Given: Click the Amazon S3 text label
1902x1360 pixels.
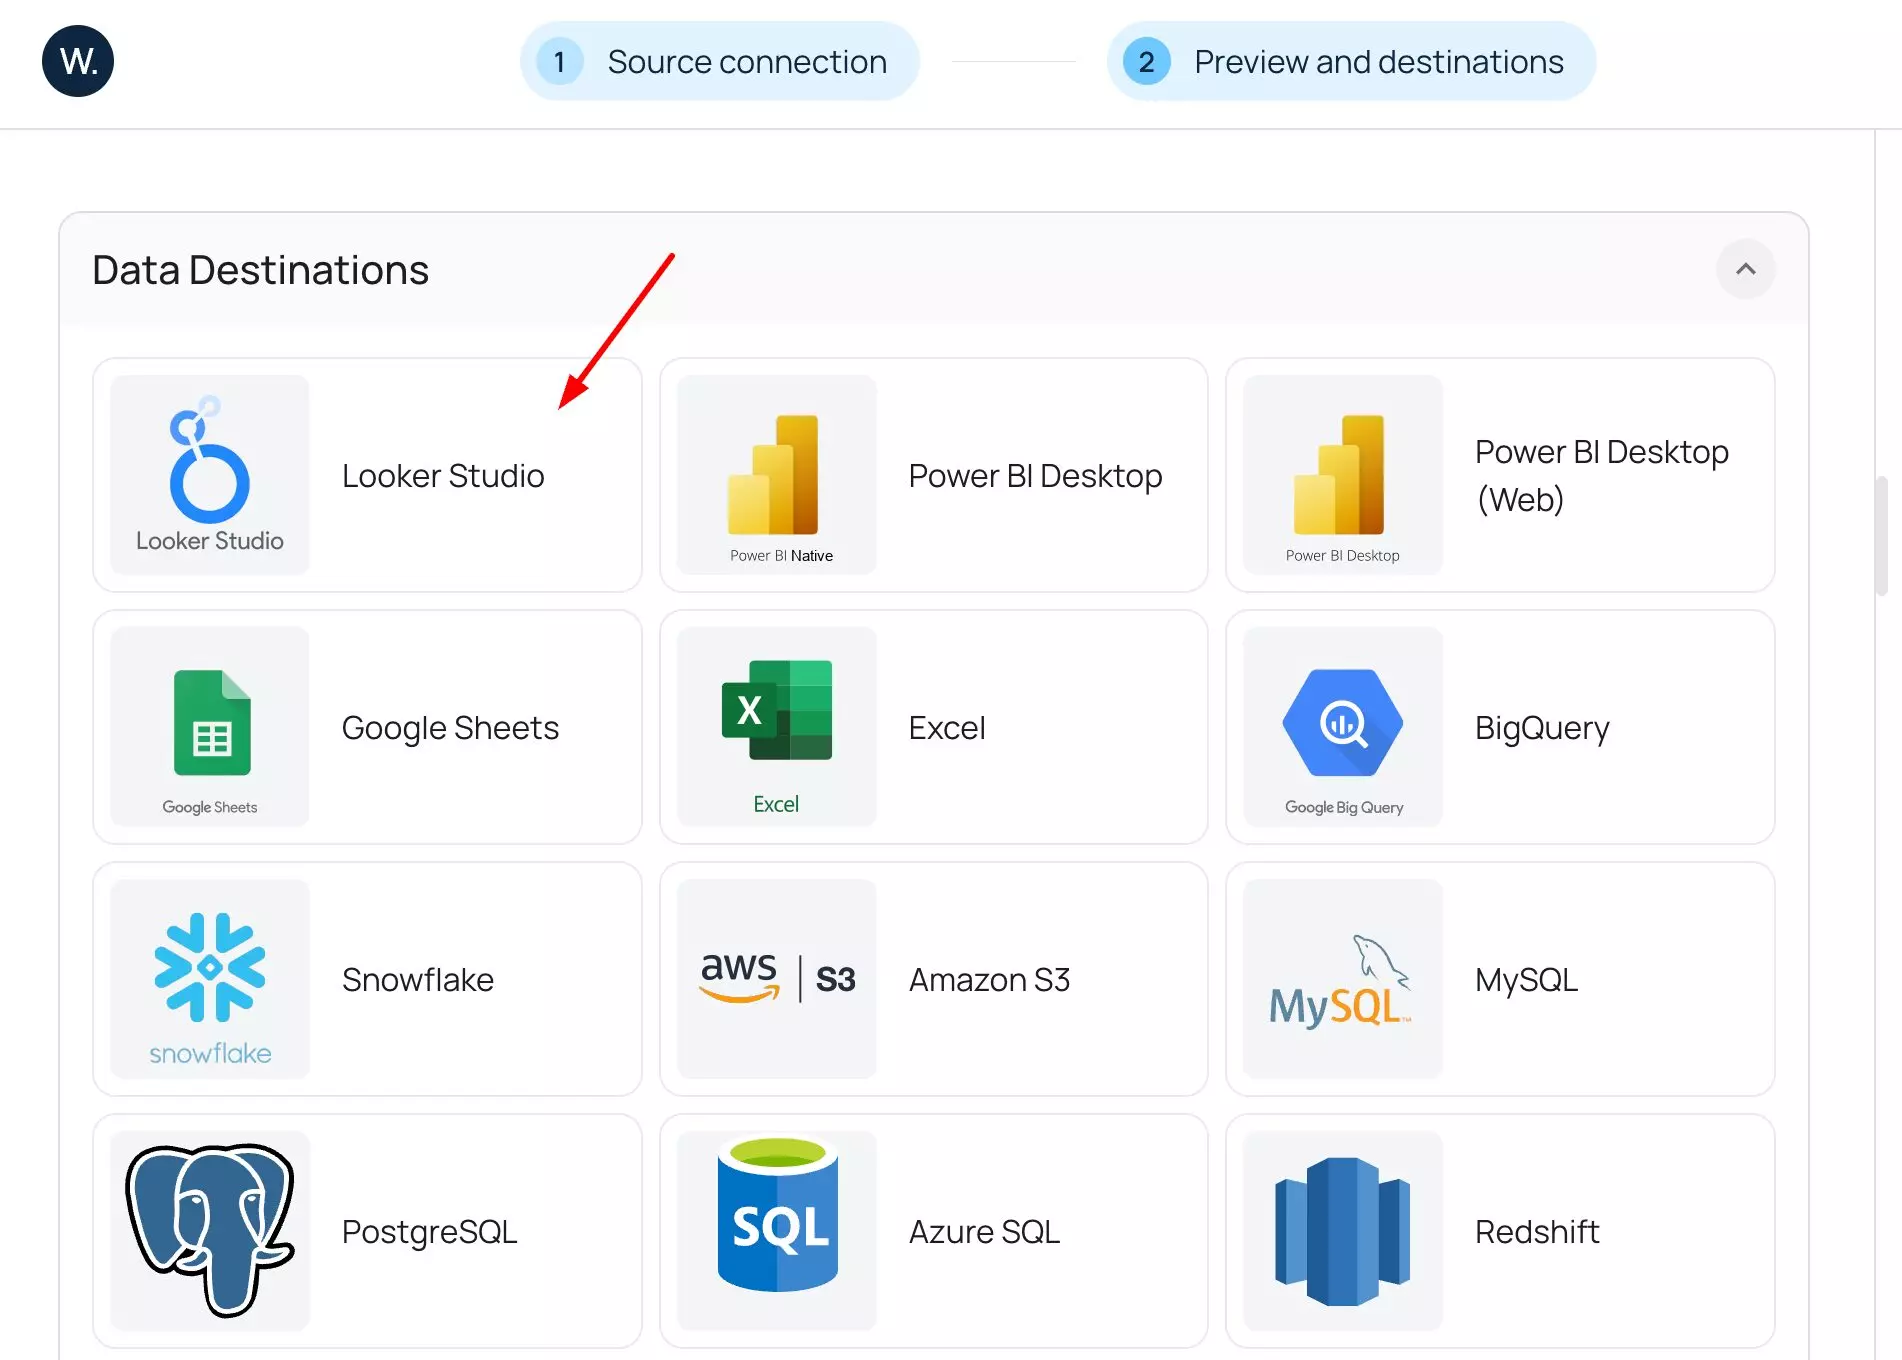Looking at the screenshot, I should [x=989, y=980].
